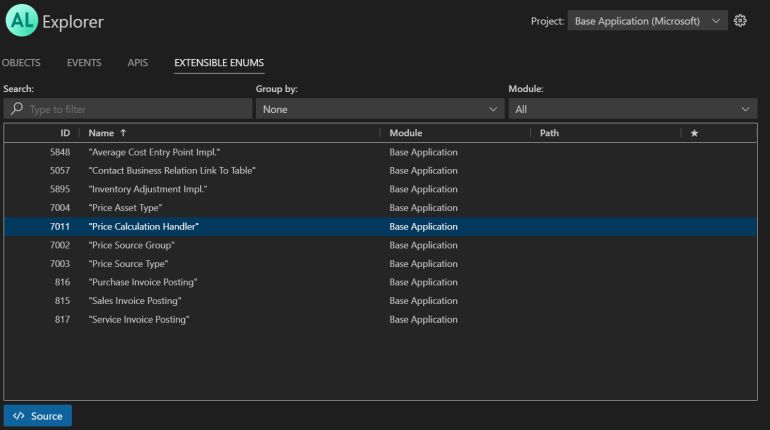The height and width of the screenshot is (430, 770).
Task: Click the search magnifier icon
Action: coord(17,108)
